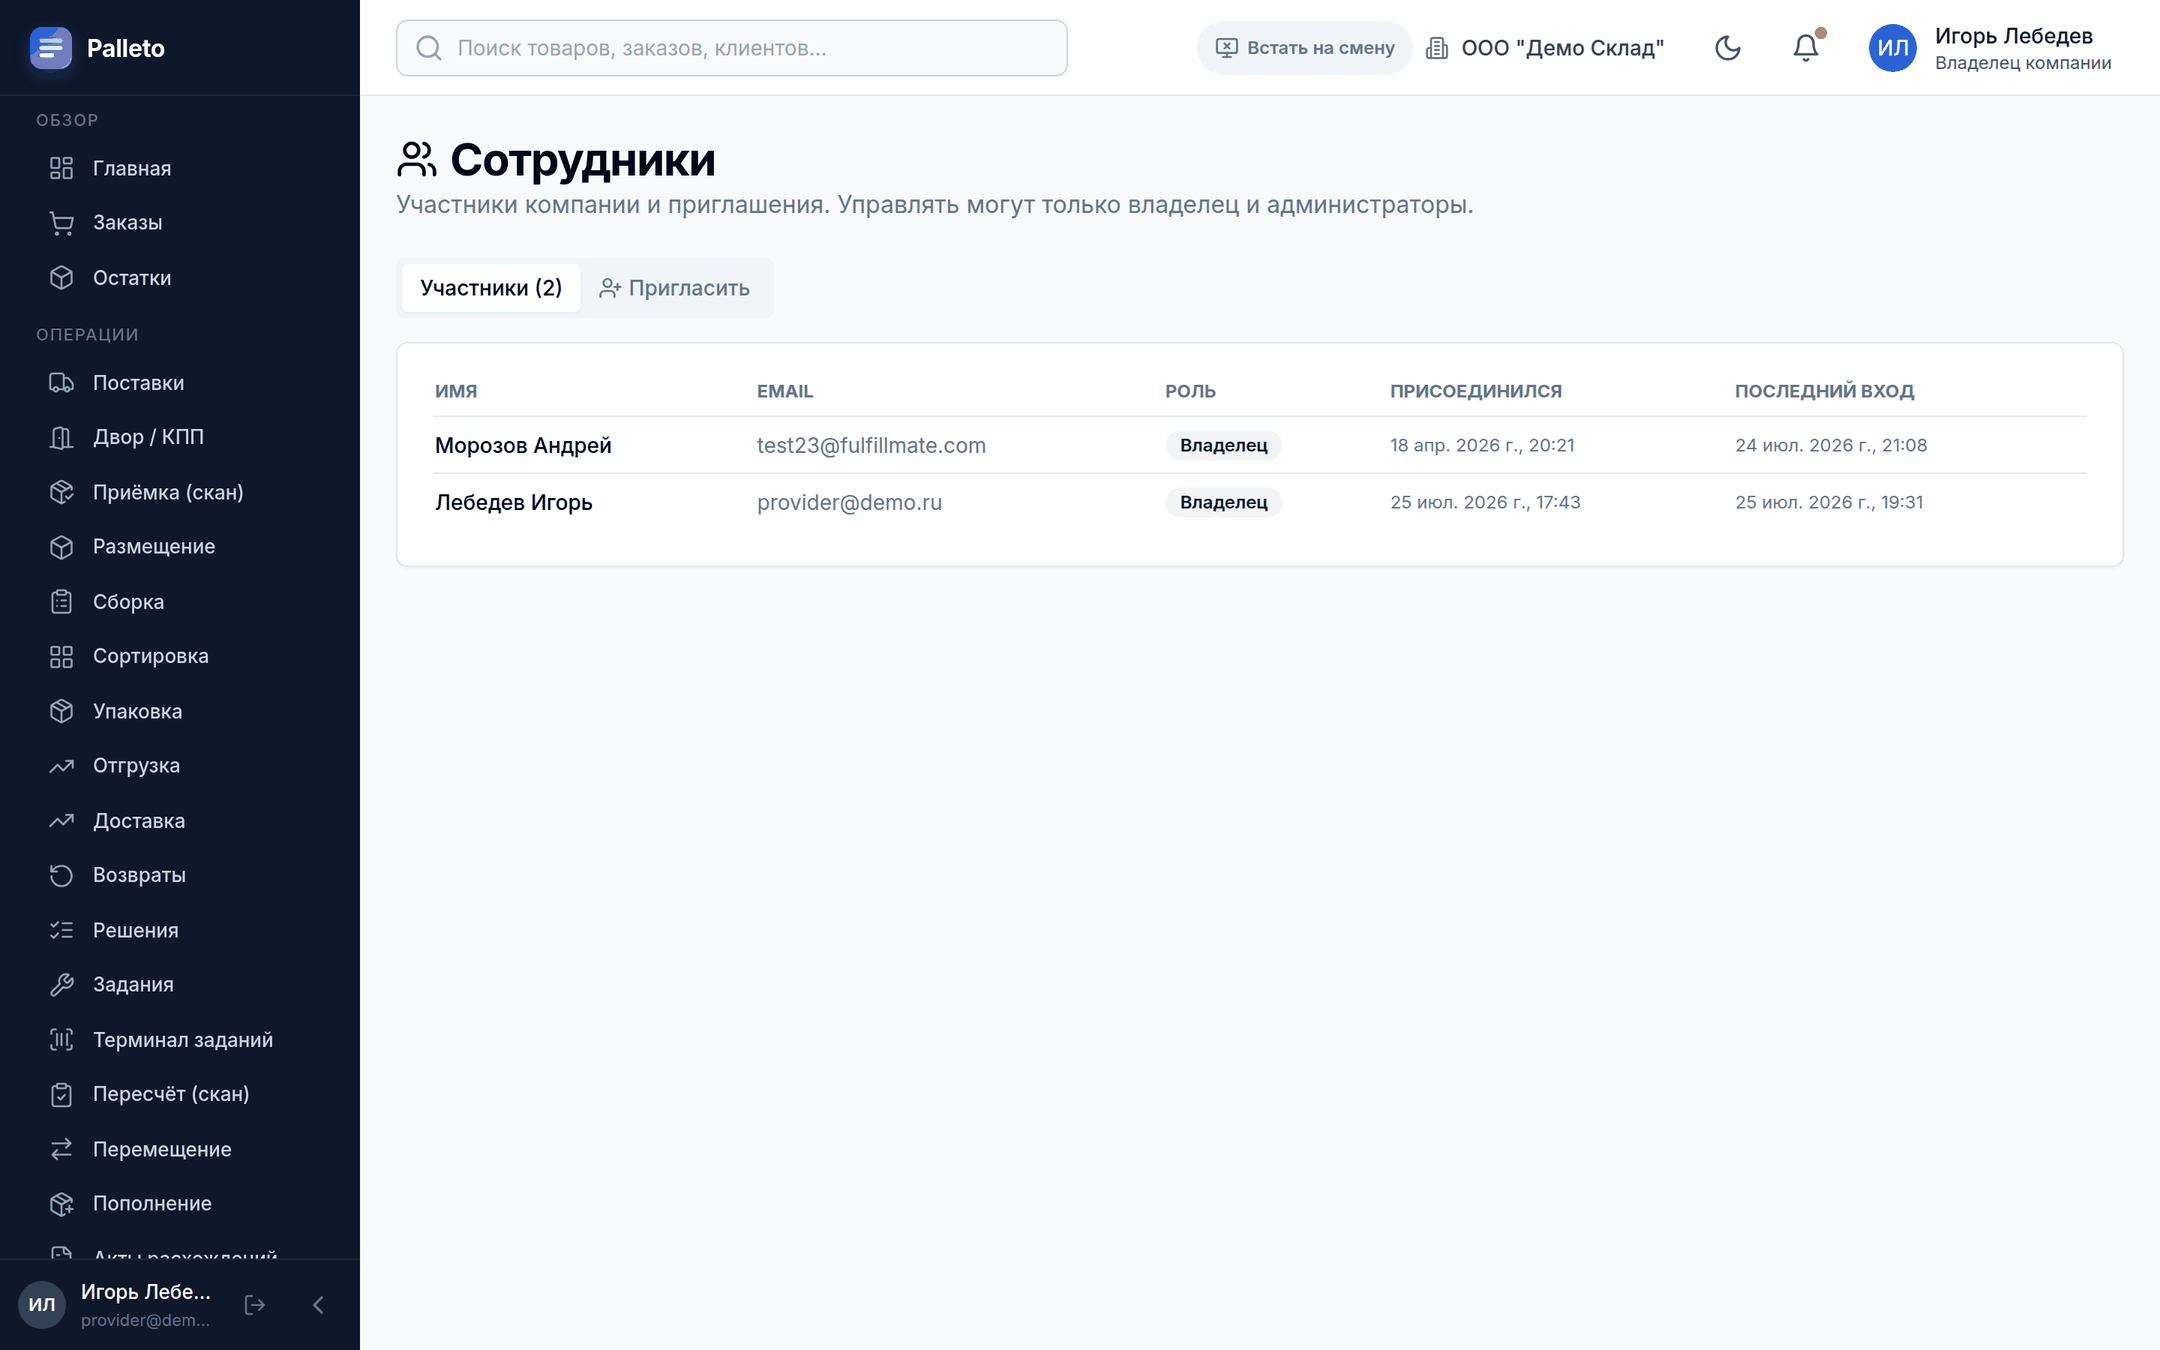This screenshot has width=2160, height=1350.
Task: Click ИЛ avatar in sidebar footer
Action: [x=42, y=1305]
